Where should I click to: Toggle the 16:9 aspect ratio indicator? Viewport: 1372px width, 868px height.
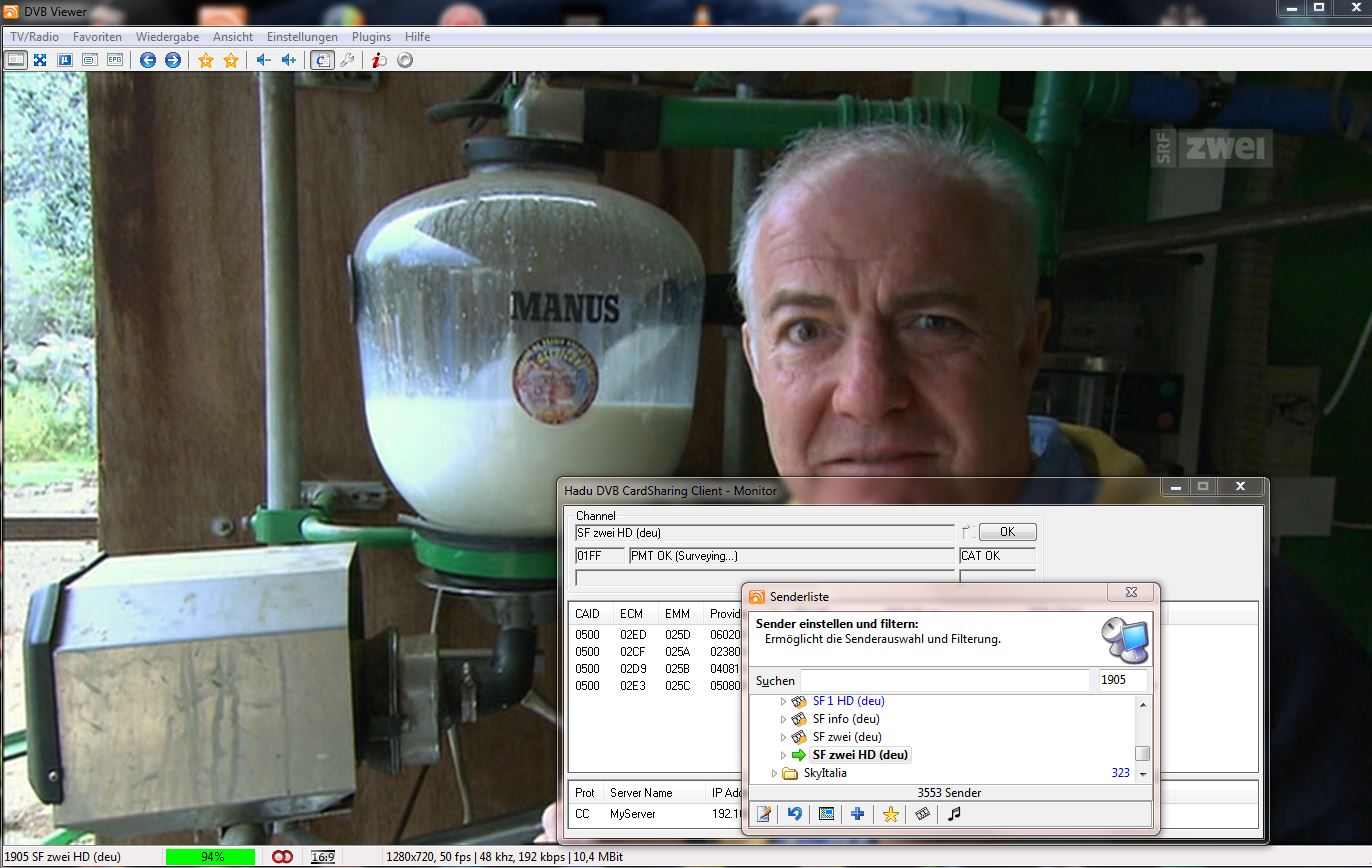tap(322, 857)
